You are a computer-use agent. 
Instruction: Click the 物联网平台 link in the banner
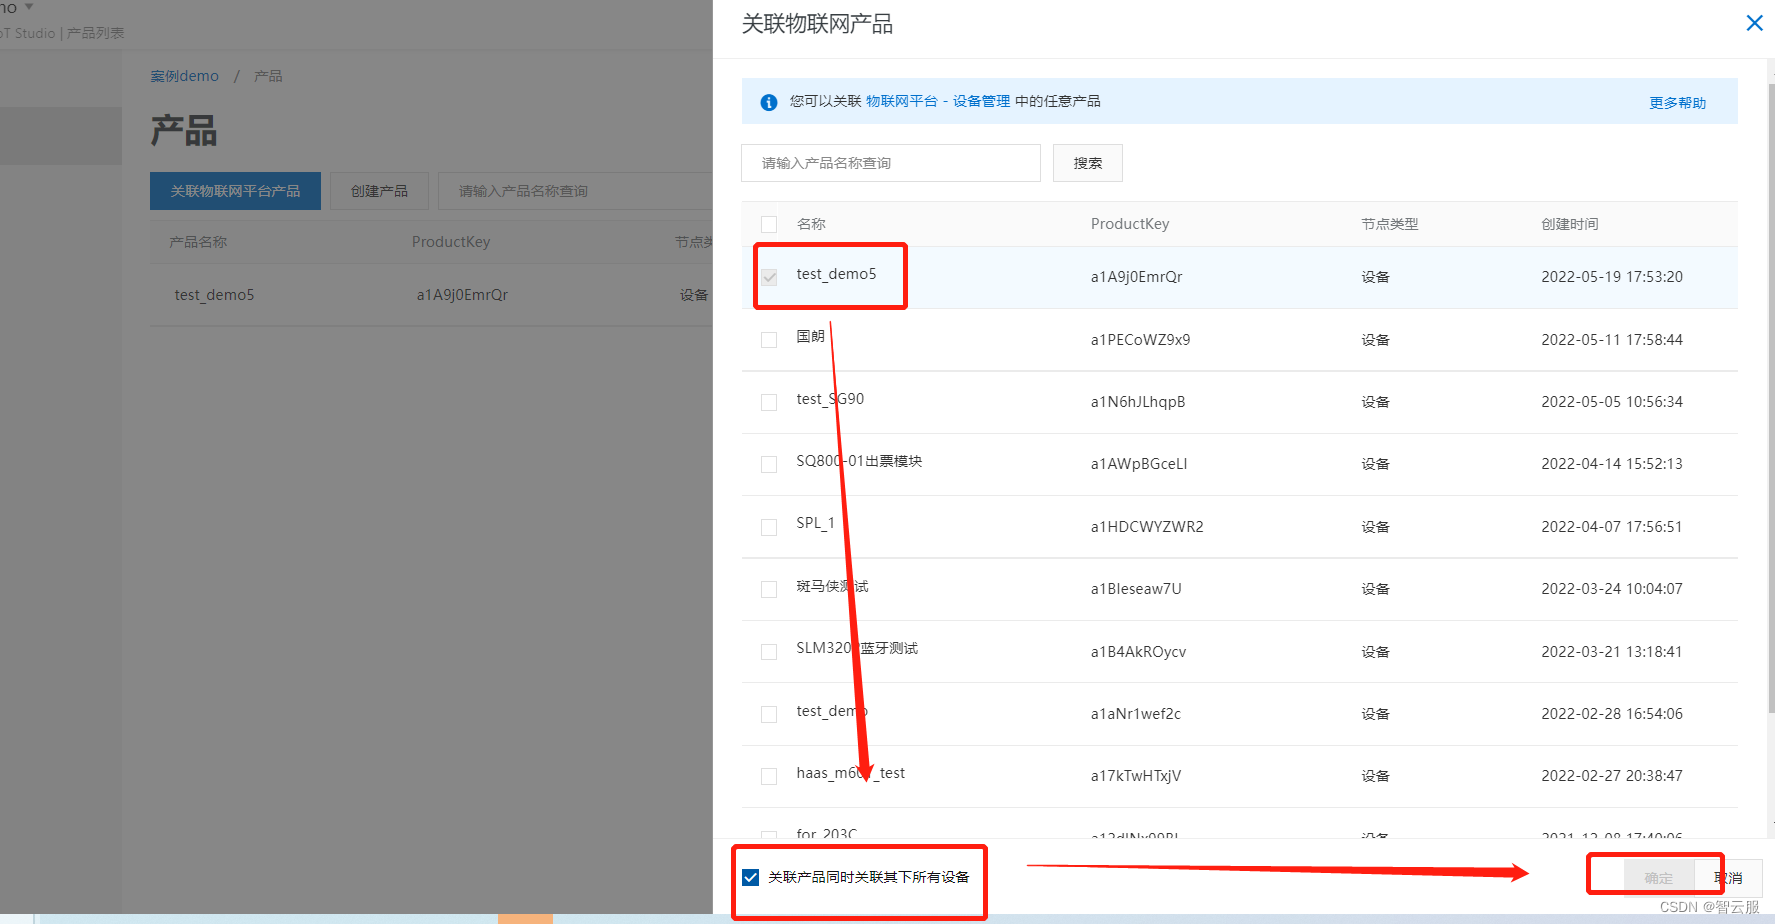[x=903, y=100]
